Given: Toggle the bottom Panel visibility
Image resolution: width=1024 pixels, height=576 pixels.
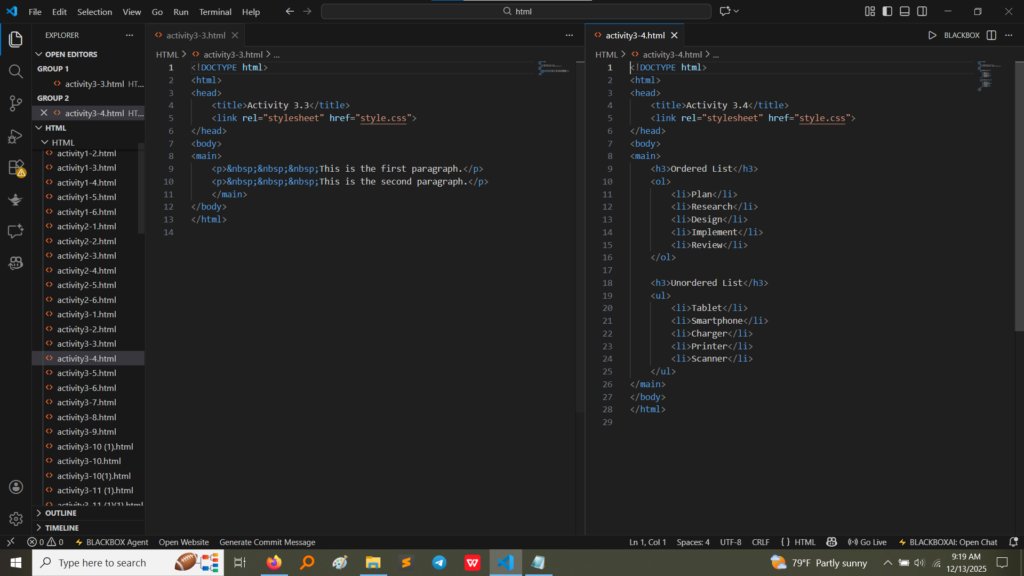Looking at the screenshot, I should [905, 11].
